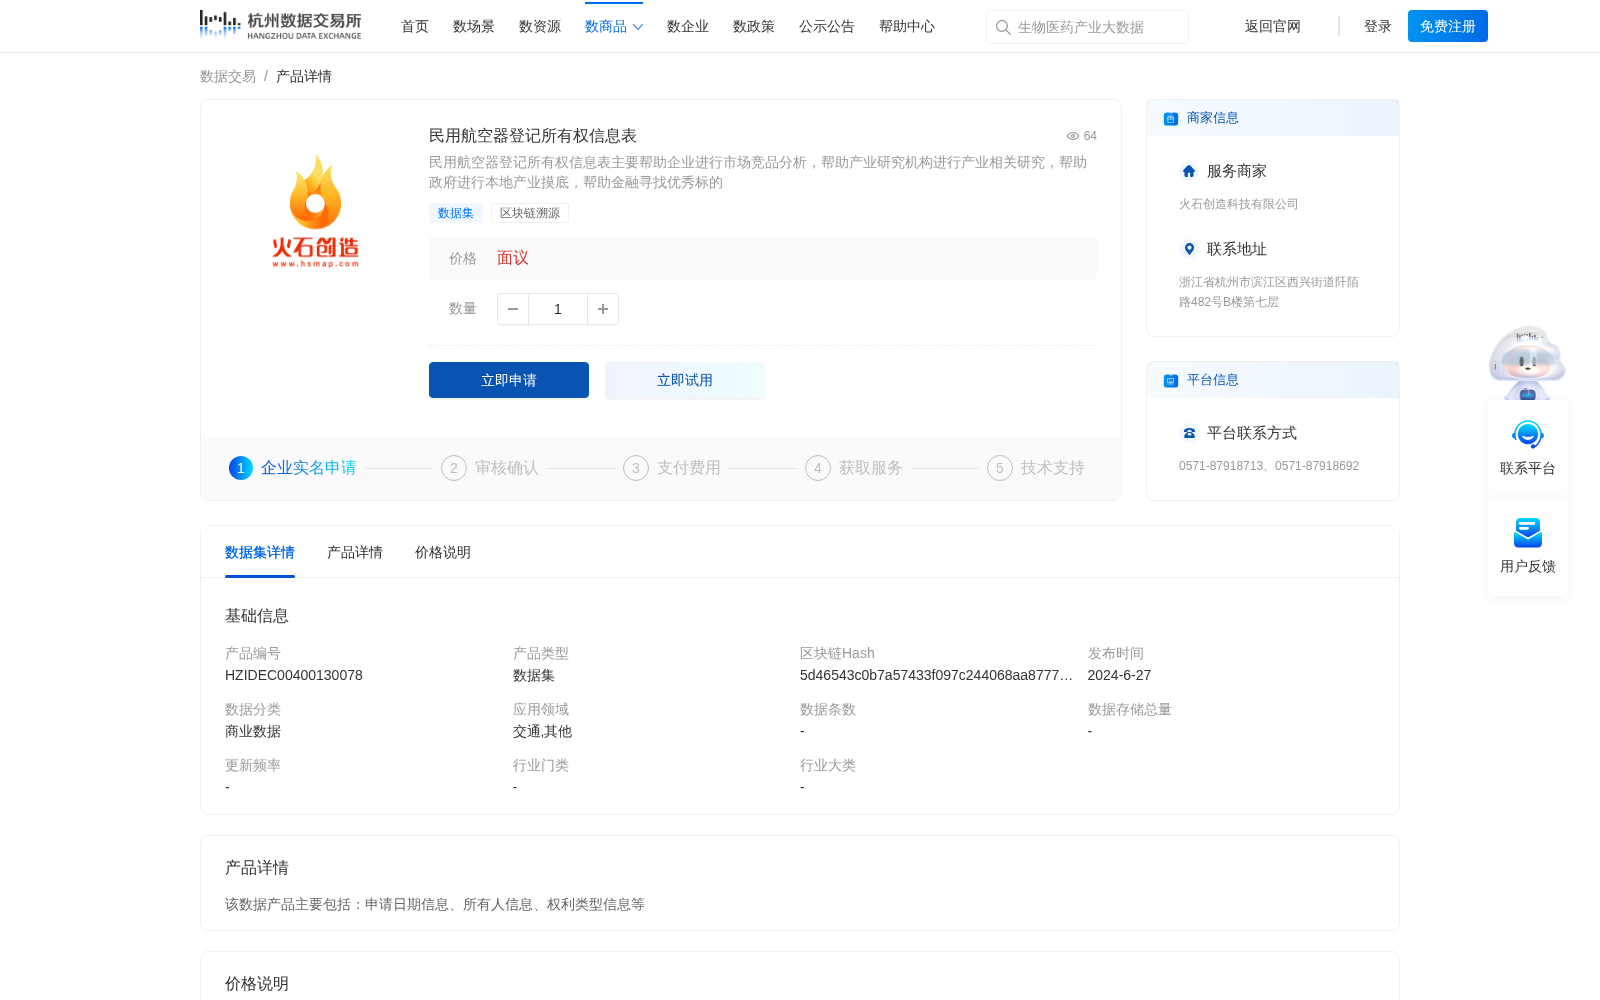Open 联系平台 customer service icon
Image resolution: width=1600 pixels, height=1000 pixels.
tap(1528, 435)
